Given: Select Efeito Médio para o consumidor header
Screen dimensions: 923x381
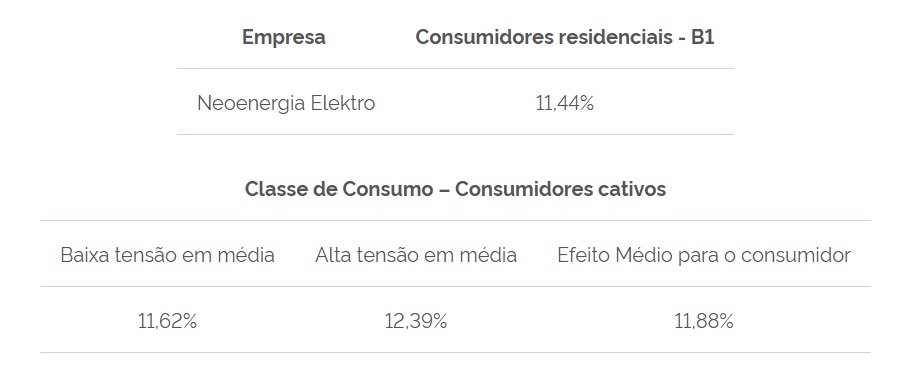Looking at the screenshot, I should click(x=703, y=255).
